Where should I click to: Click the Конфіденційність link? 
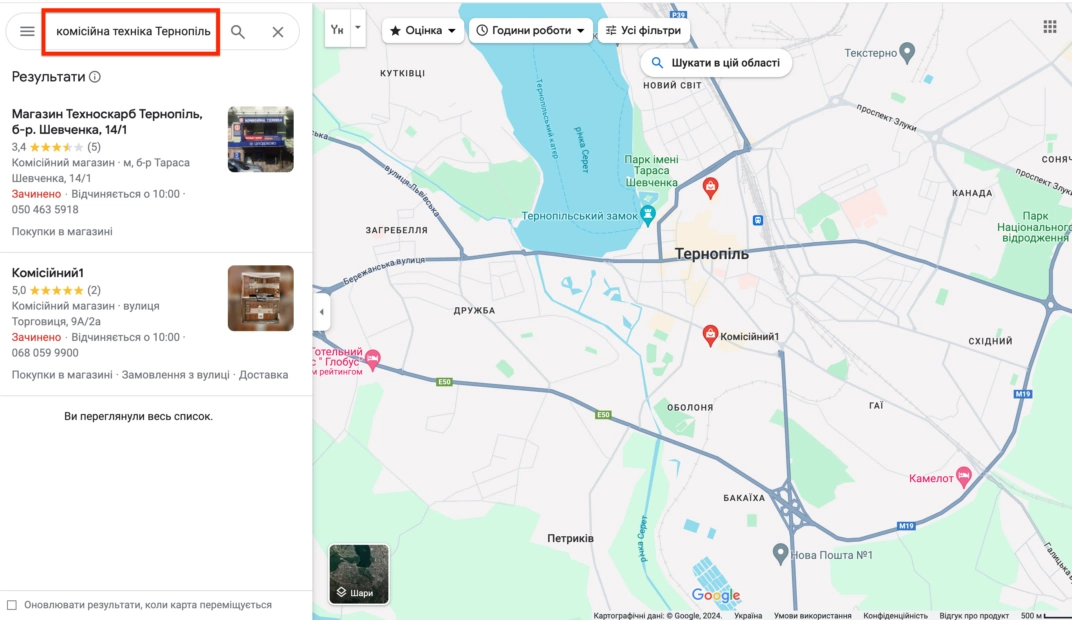click(895, 615)
